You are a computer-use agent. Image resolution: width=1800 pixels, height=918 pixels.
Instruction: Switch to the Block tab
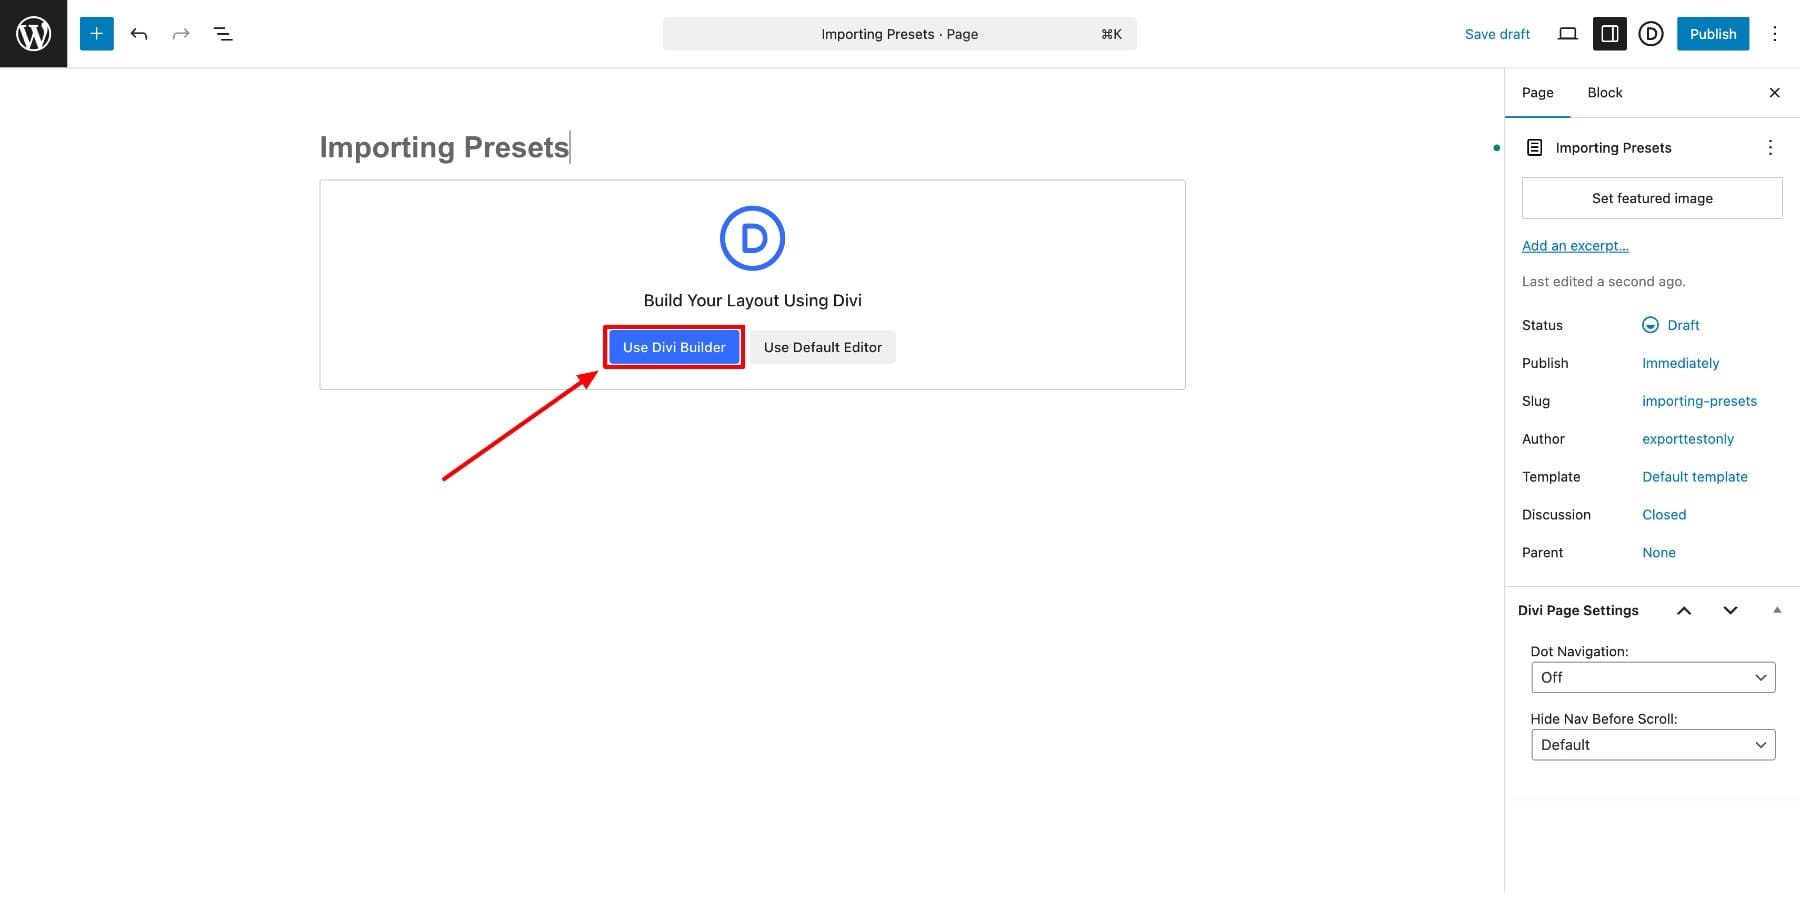[x=1604, y=93]
